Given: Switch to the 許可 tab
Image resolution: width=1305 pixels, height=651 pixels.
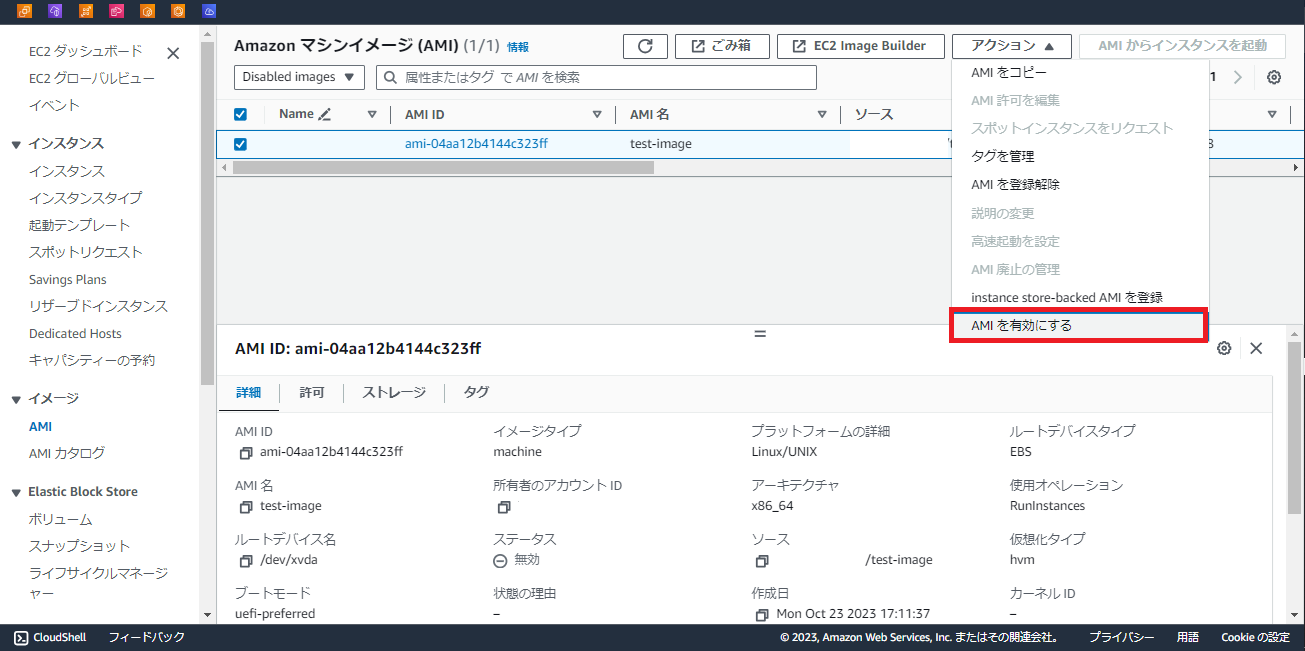Looking at the screenshot, I should click(x=312, y=393).
